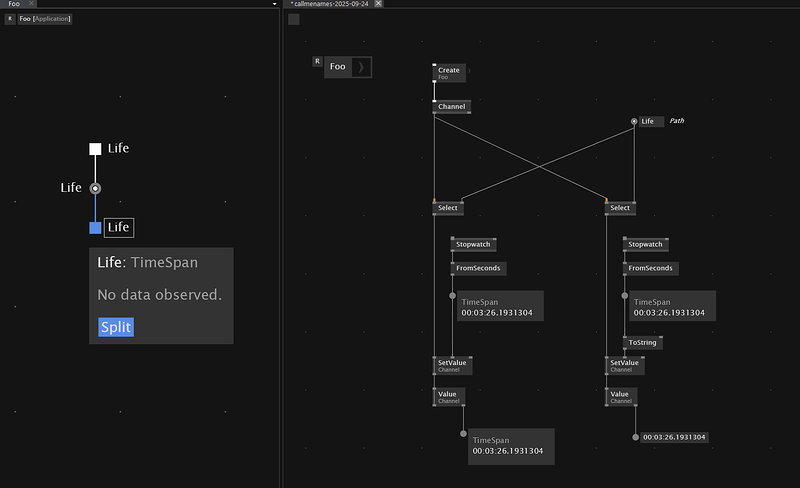
Task: Click the circular Life pad in Foo patch
Action: tap(95, 188)
